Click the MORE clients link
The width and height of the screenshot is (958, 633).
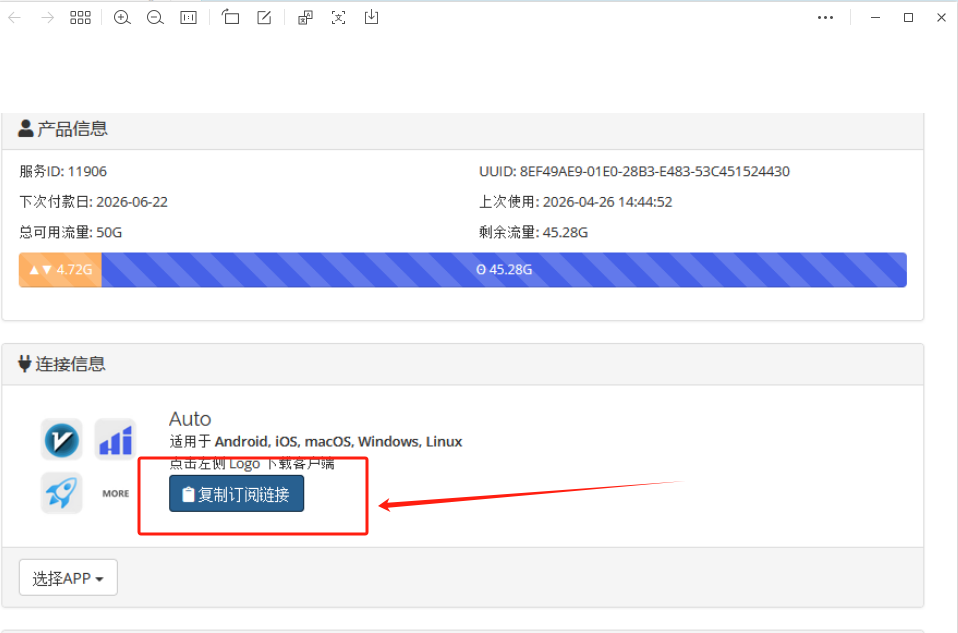115,493
